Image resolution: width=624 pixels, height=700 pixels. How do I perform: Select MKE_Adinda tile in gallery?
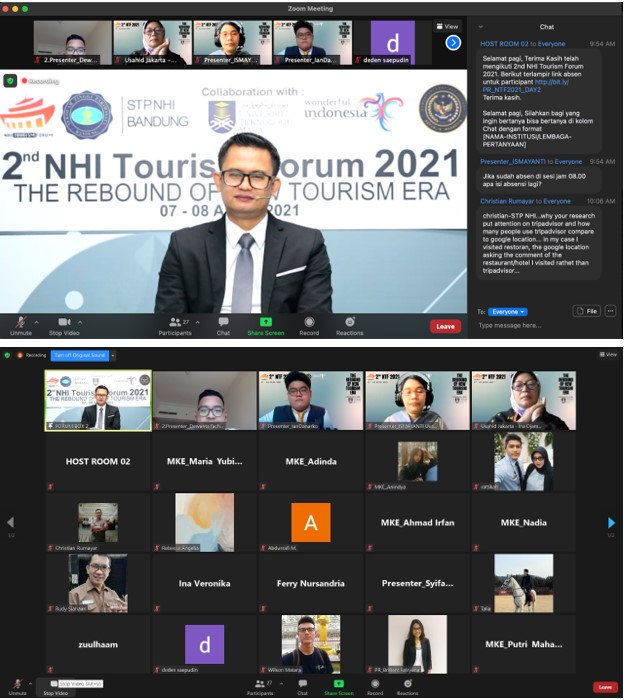pos(311,462)
